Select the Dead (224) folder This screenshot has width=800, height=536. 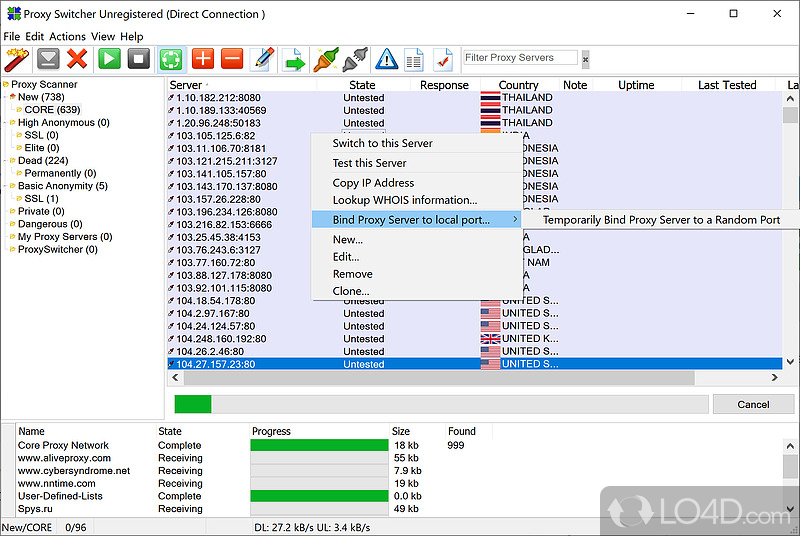click(43, 160)
